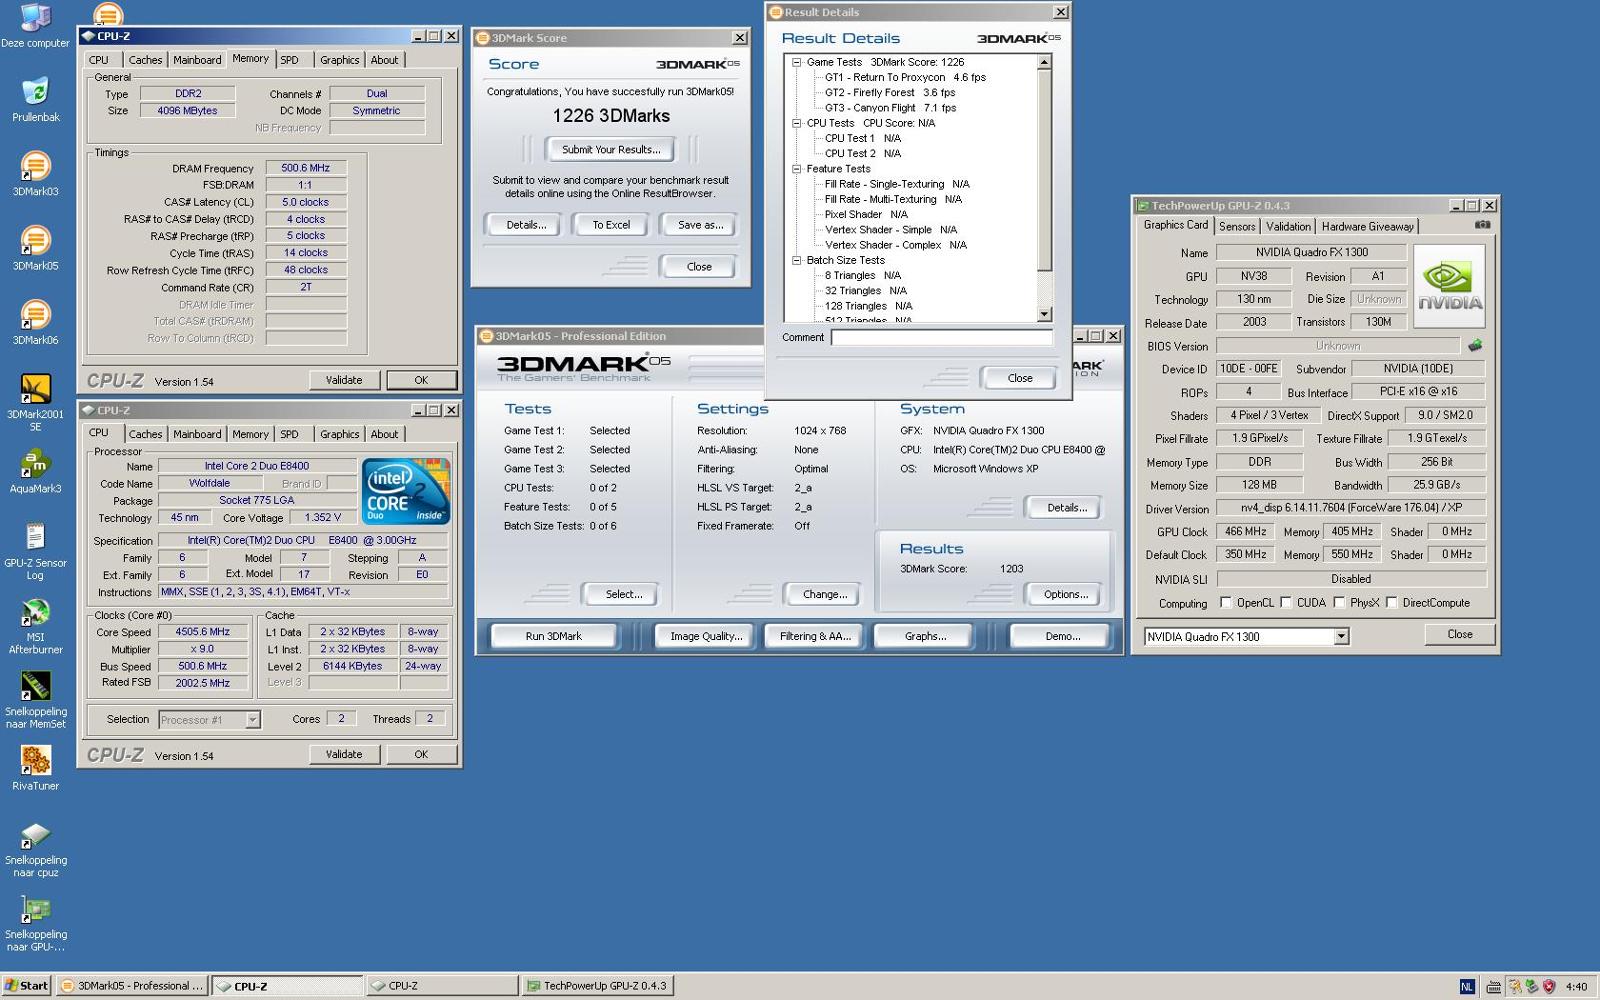Viewport: 1600px width, 1000px height.
Task: Click Filtering & AA button
Action: pyautogui.click(x=815, y=636)
